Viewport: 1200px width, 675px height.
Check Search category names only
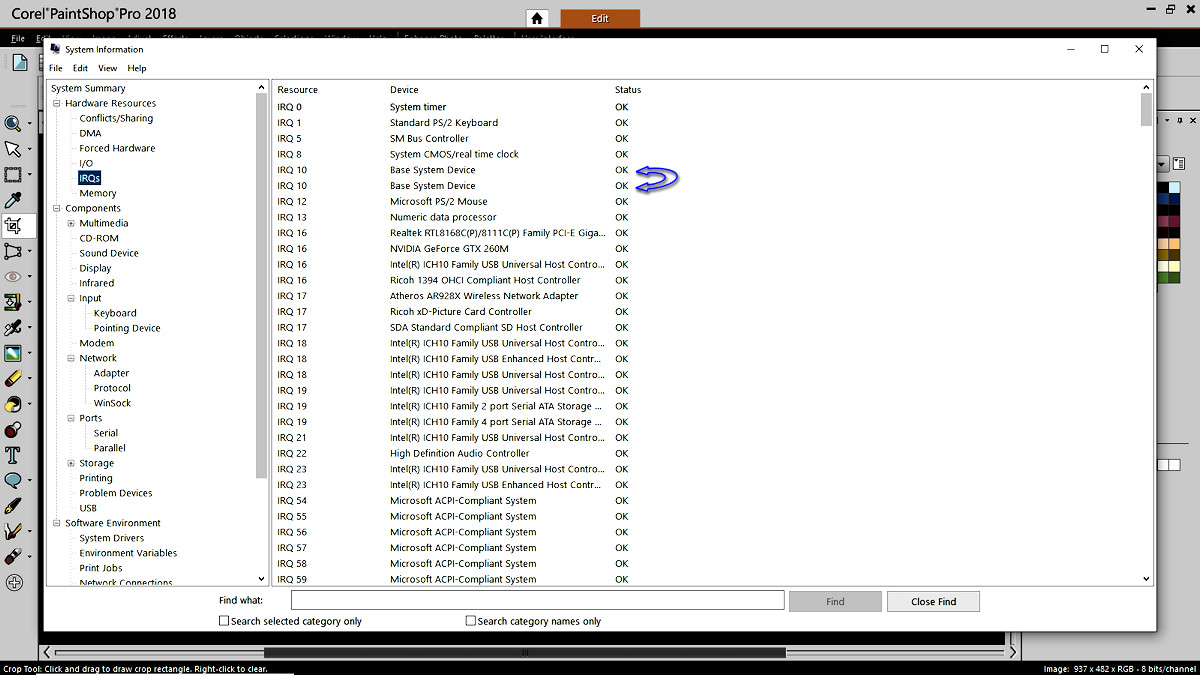pyautogui.click(x=470, y=620)
